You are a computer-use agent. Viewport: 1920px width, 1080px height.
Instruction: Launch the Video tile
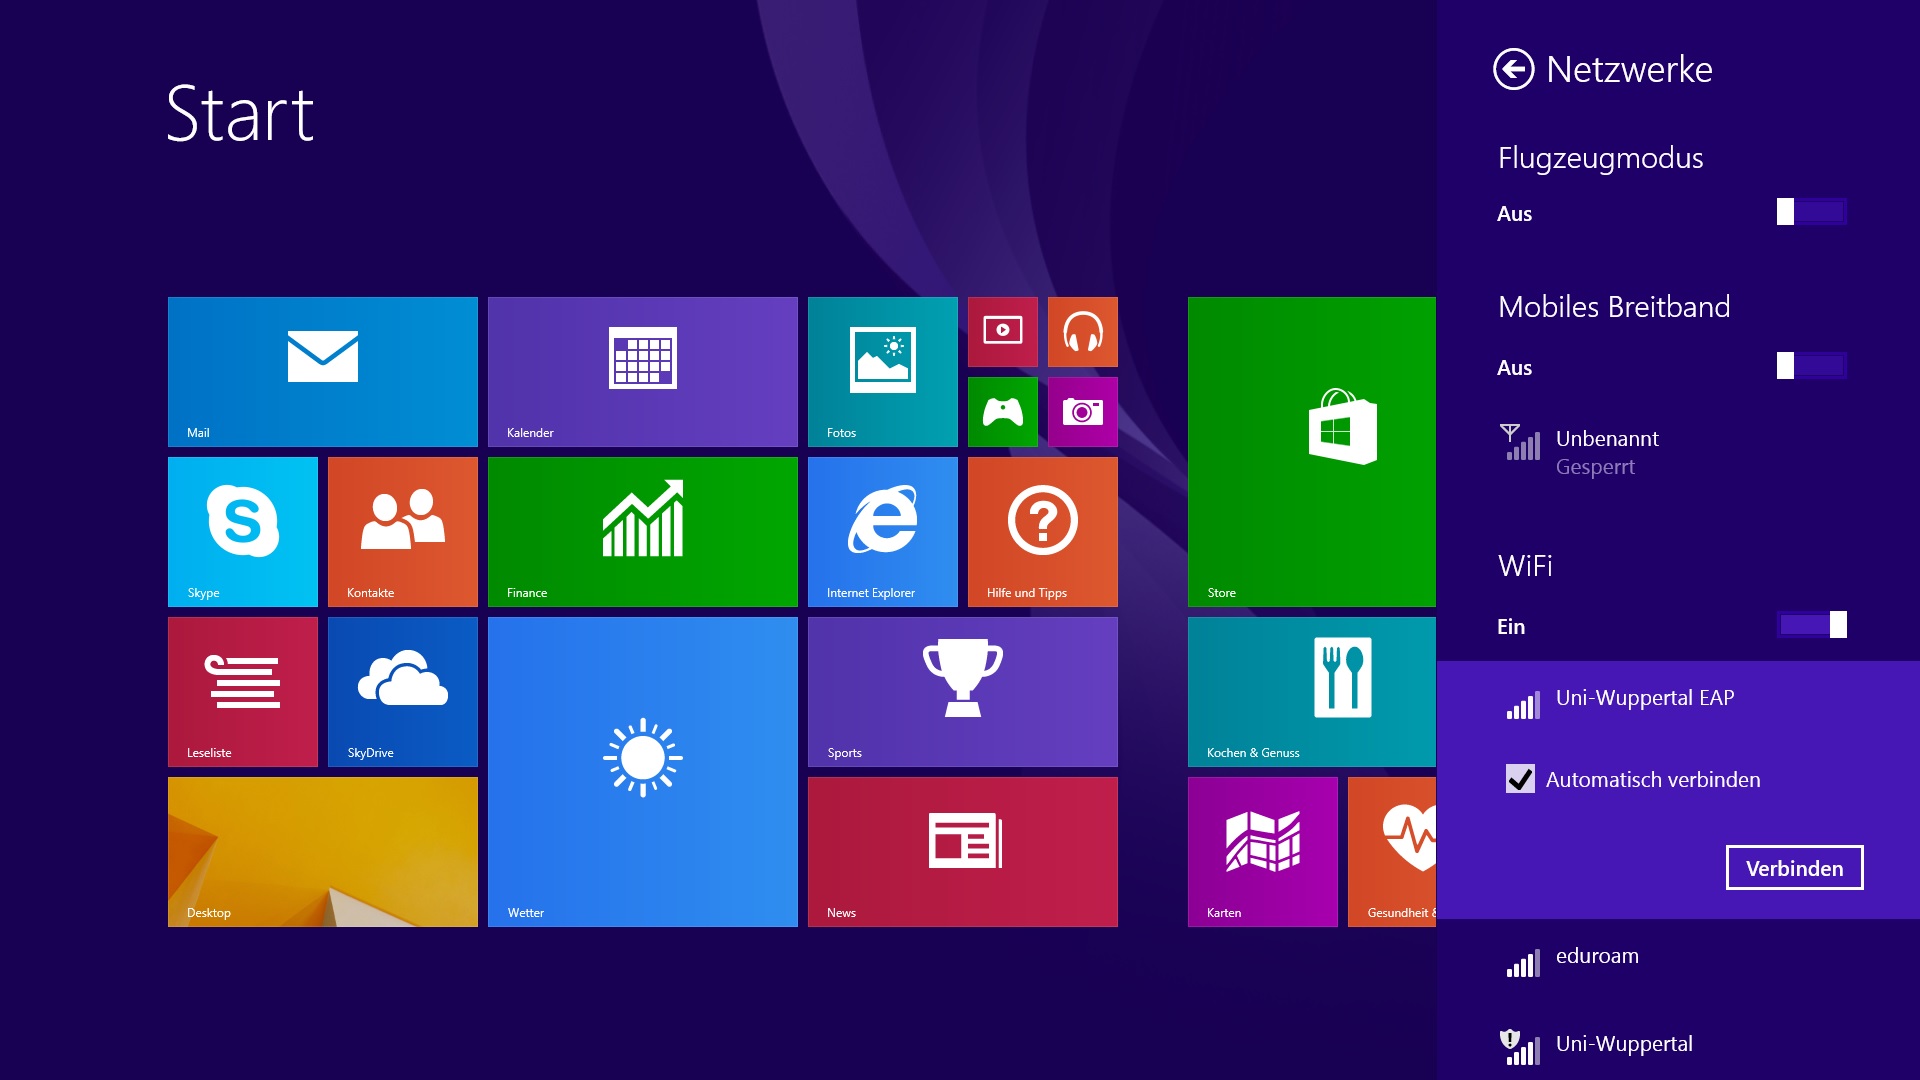[1003, 332]
